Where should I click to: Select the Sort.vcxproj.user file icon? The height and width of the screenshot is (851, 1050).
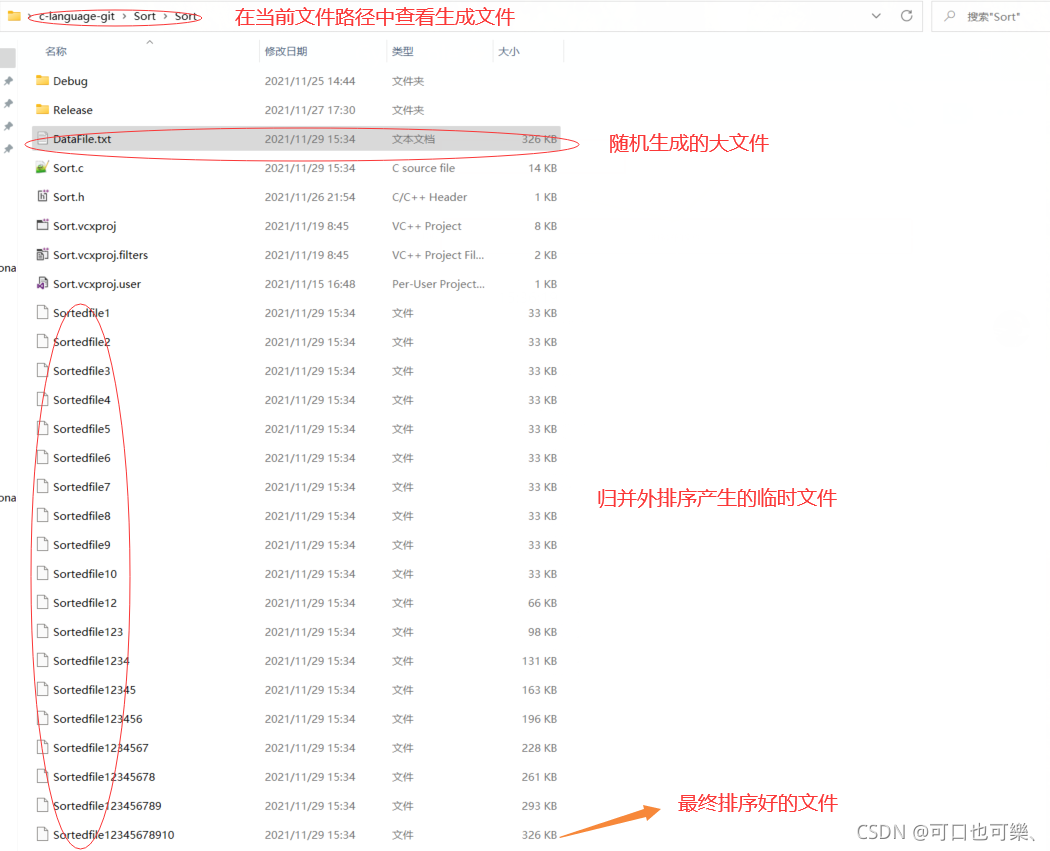pos(42,283)
